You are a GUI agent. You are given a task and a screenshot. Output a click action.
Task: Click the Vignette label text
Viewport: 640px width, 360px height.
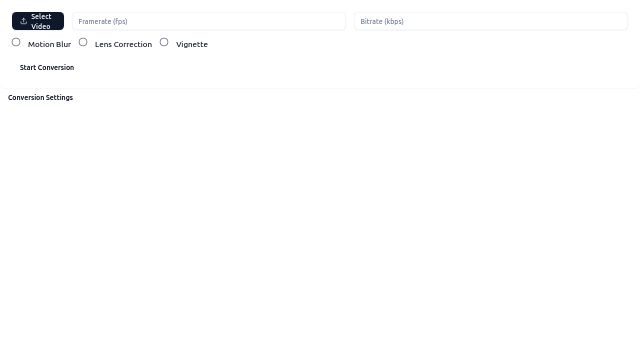[x=192, y=44]
